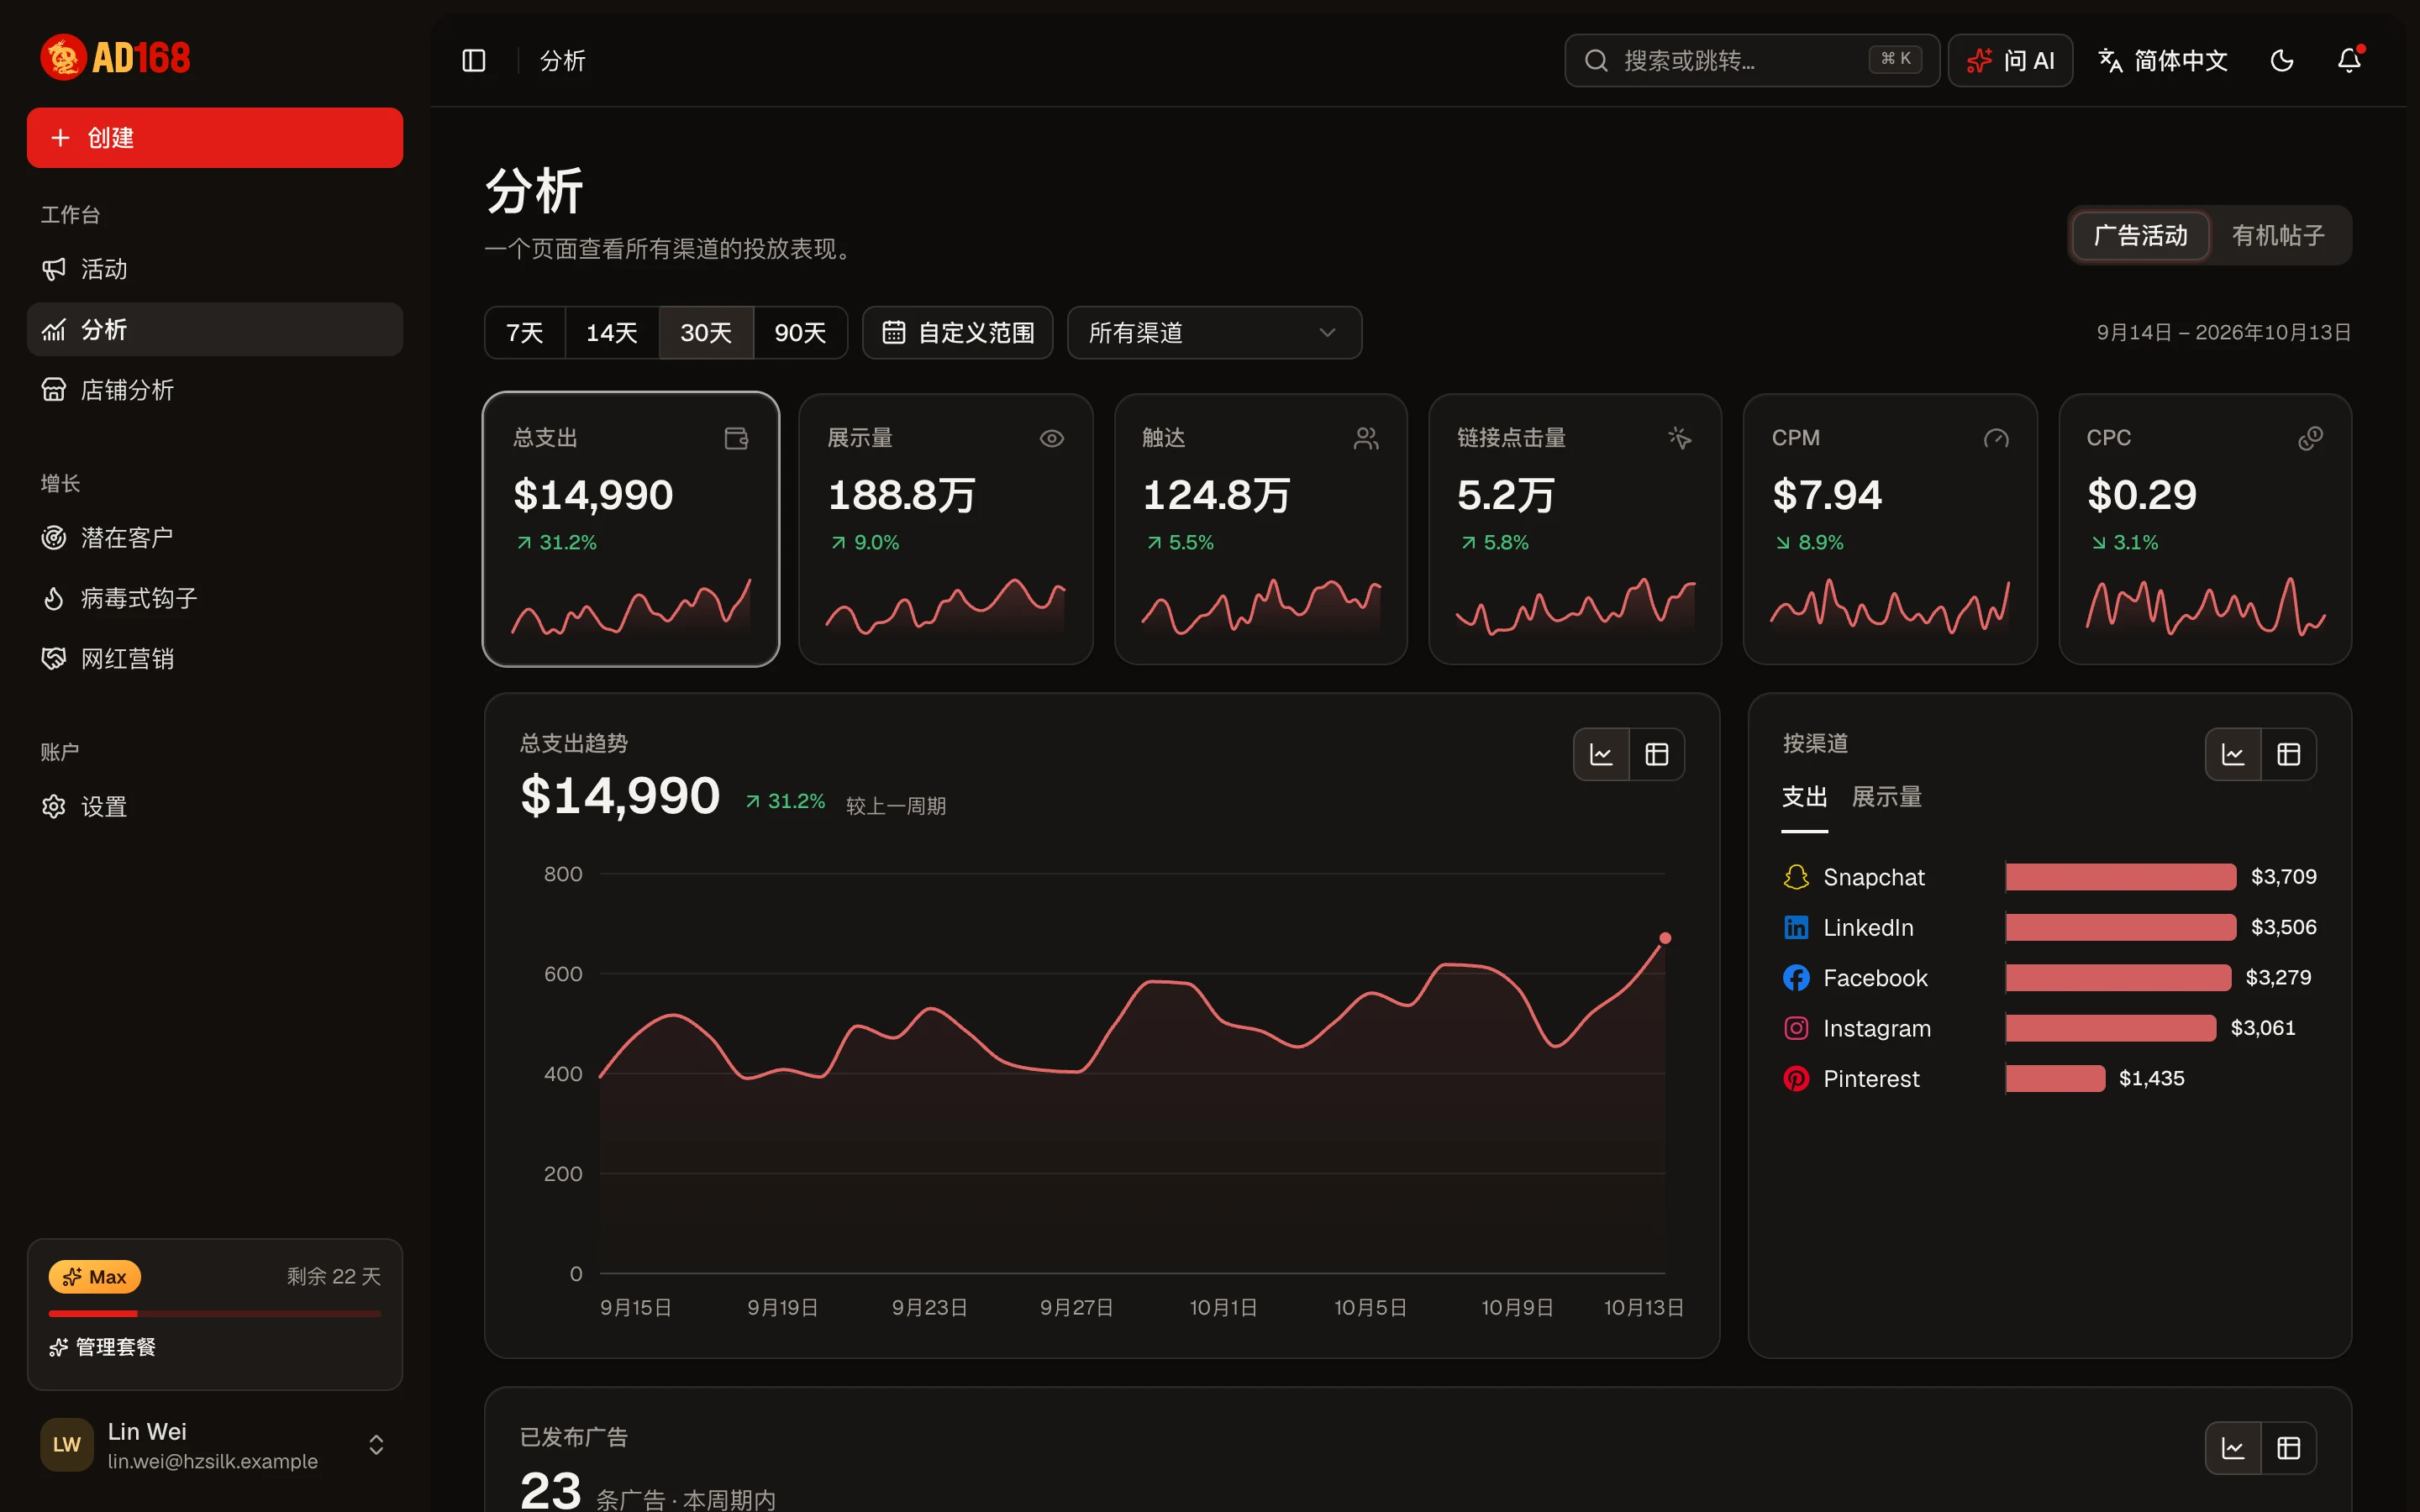
Task: Switch to 支出 tab in 按渠道
Action: [1804, 798]
